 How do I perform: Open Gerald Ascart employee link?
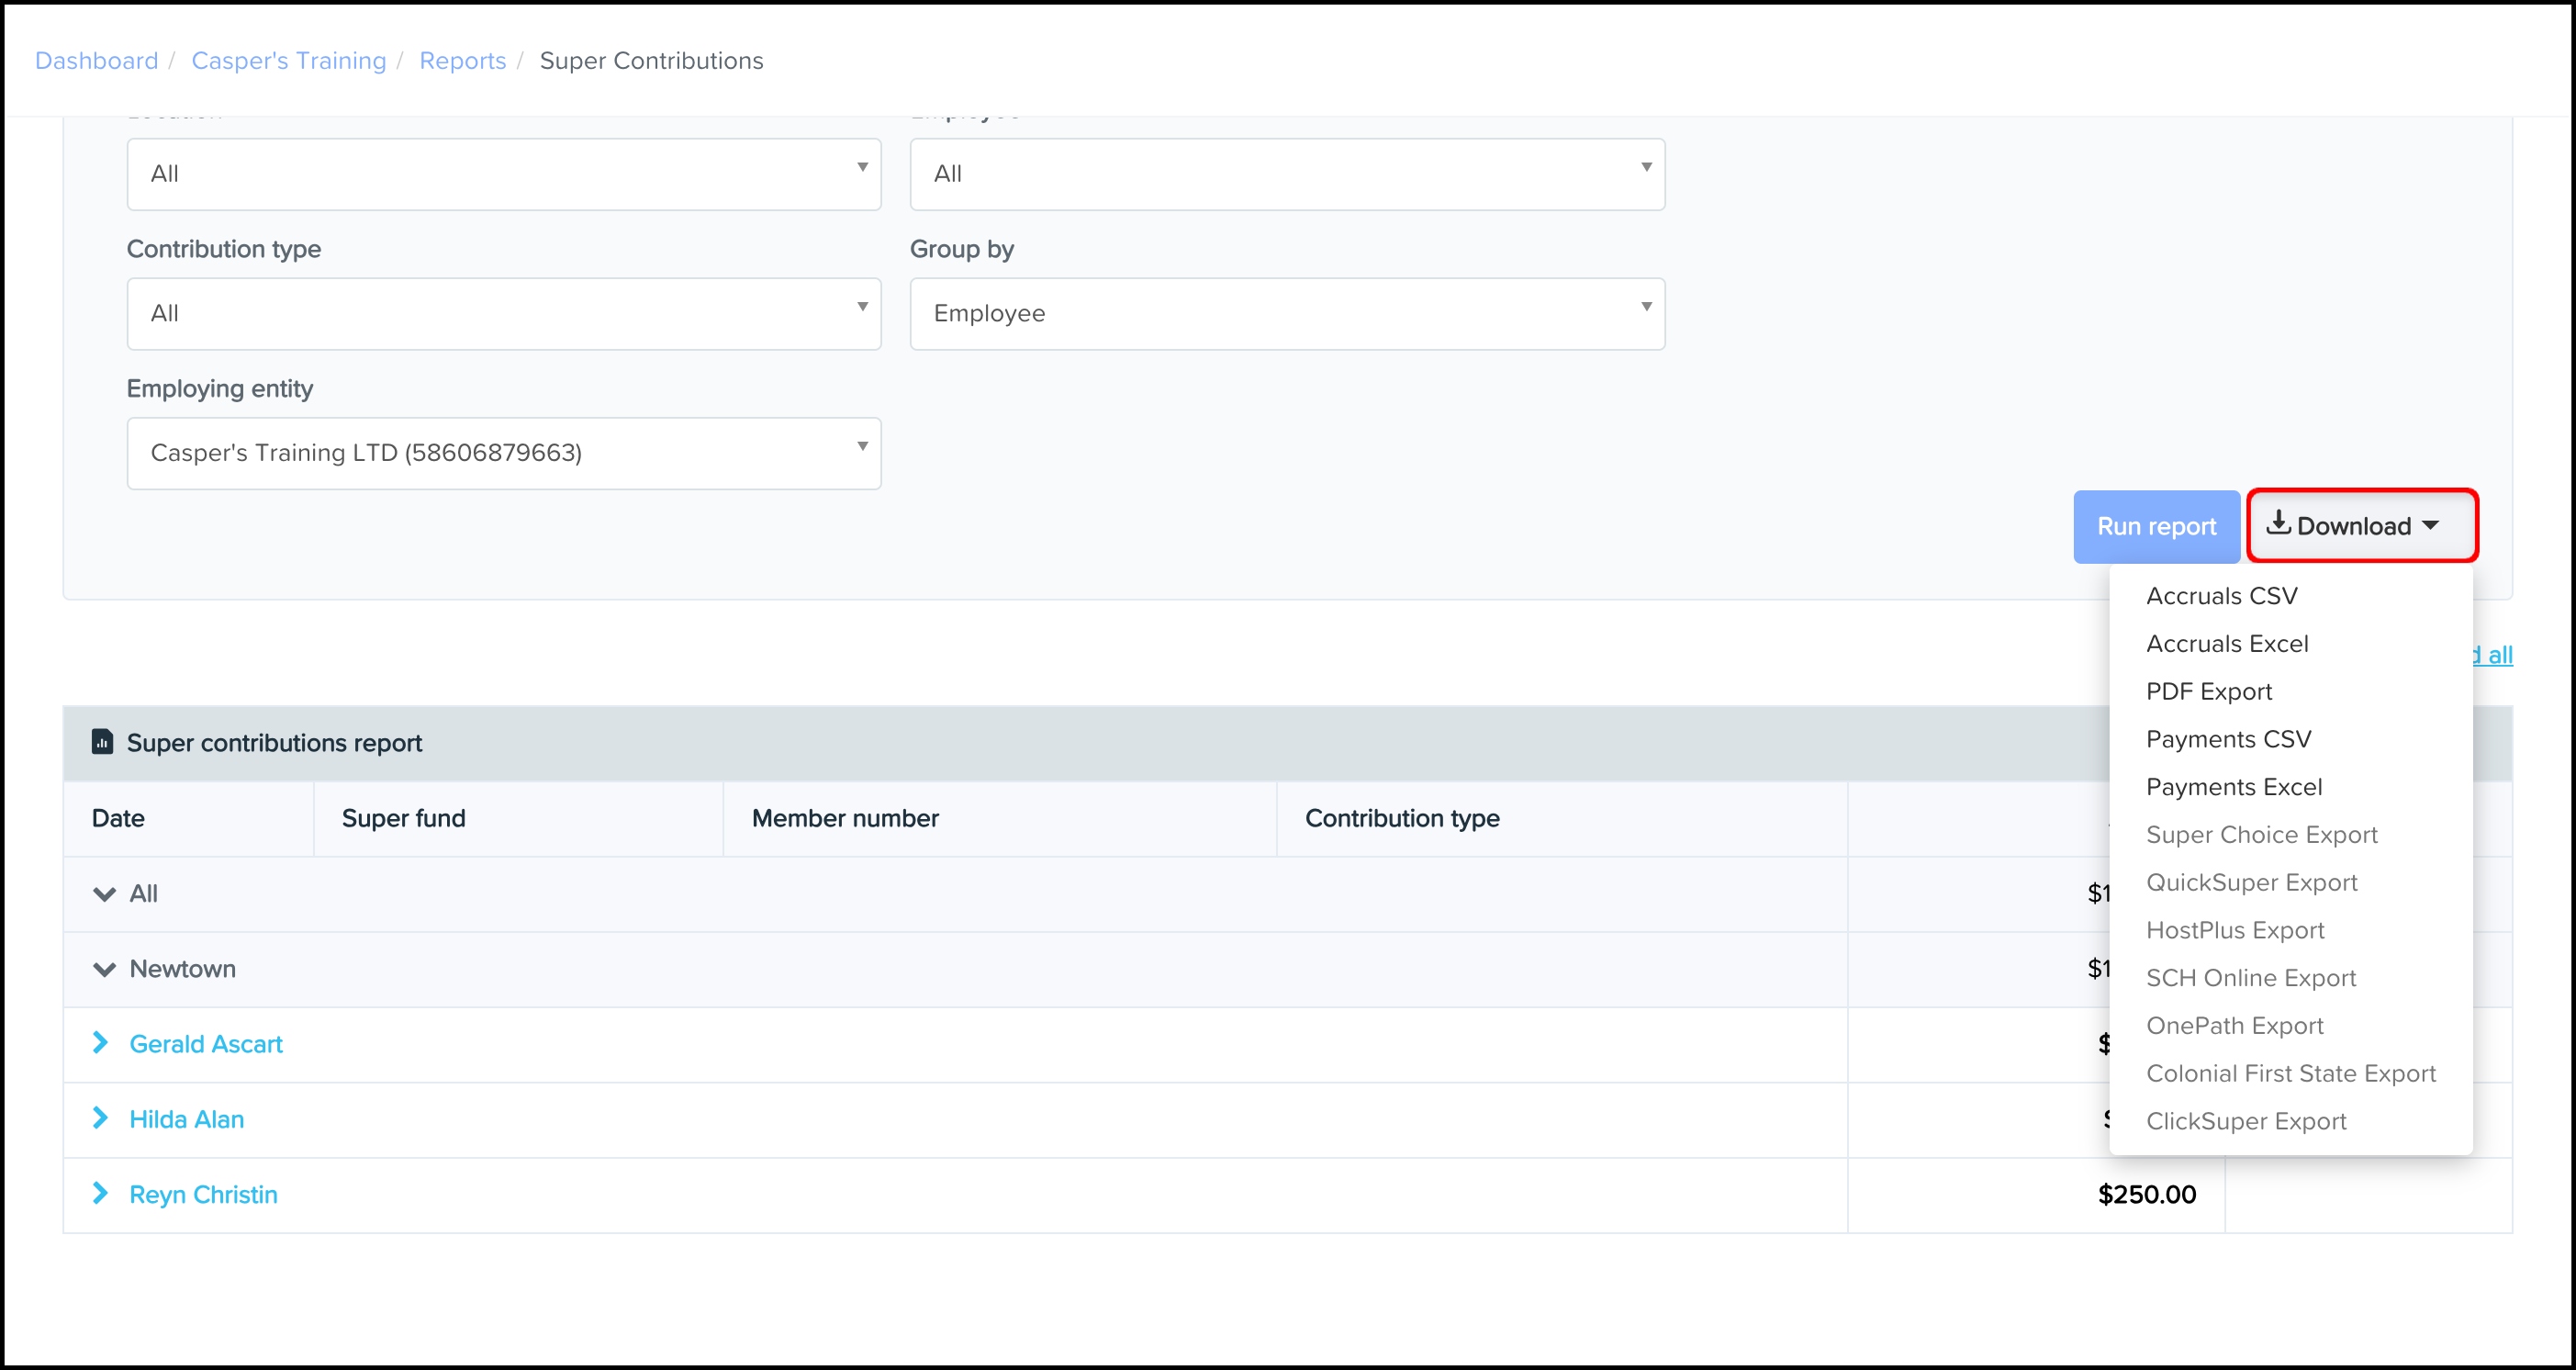click(206, 1044)
